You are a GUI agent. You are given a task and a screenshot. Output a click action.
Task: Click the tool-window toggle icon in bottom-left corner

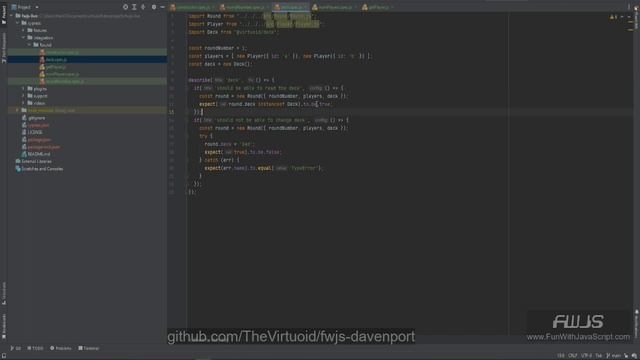(4, 356)
